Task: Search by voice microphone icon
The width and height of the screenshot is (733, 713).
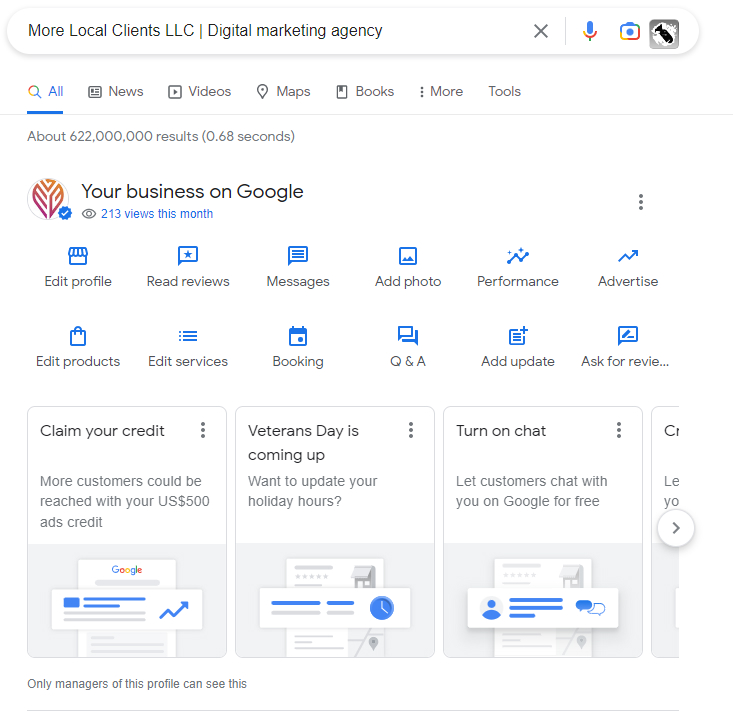Action: click(590, 31)
